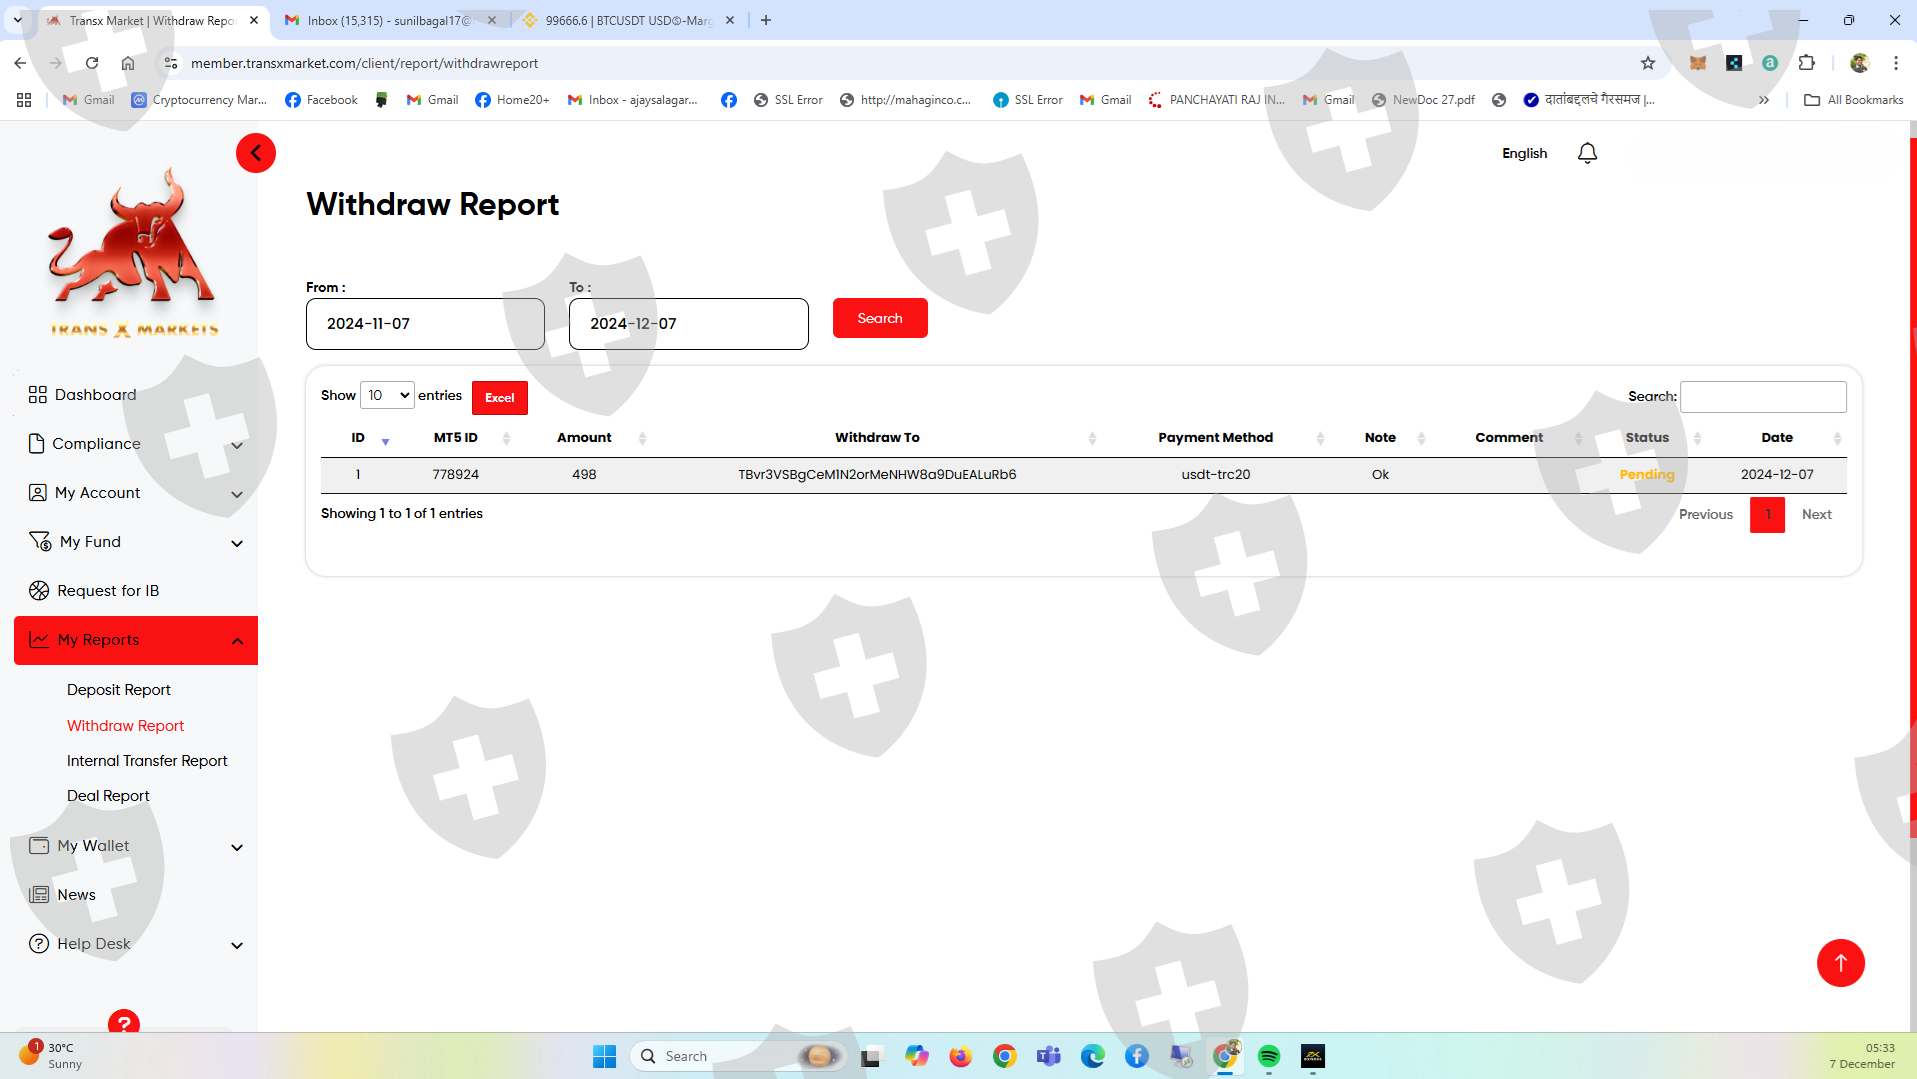
Task: Bookmark this page with star icon
Action: (x=1648, y=63)
